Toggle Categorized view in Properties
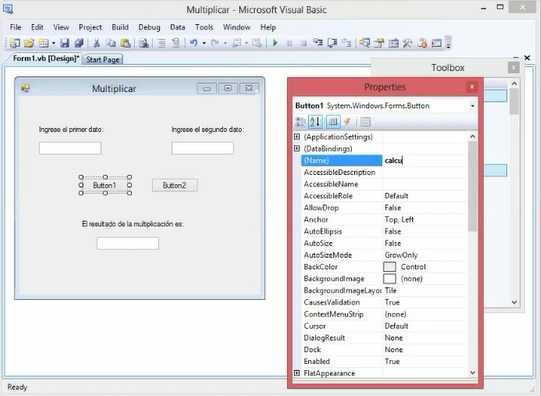The image size is (541, 396). point(301,122)
